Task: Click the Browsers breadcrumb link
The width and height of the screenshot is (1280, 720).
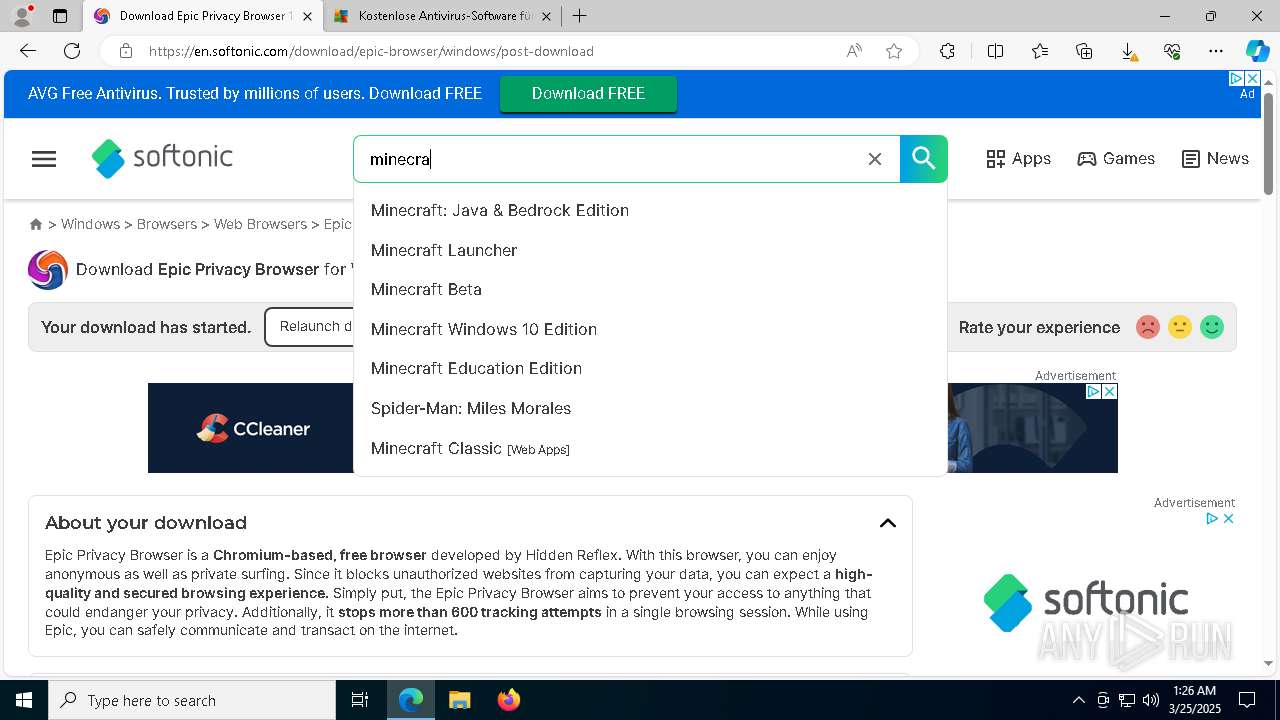Action: pos(167,224)
